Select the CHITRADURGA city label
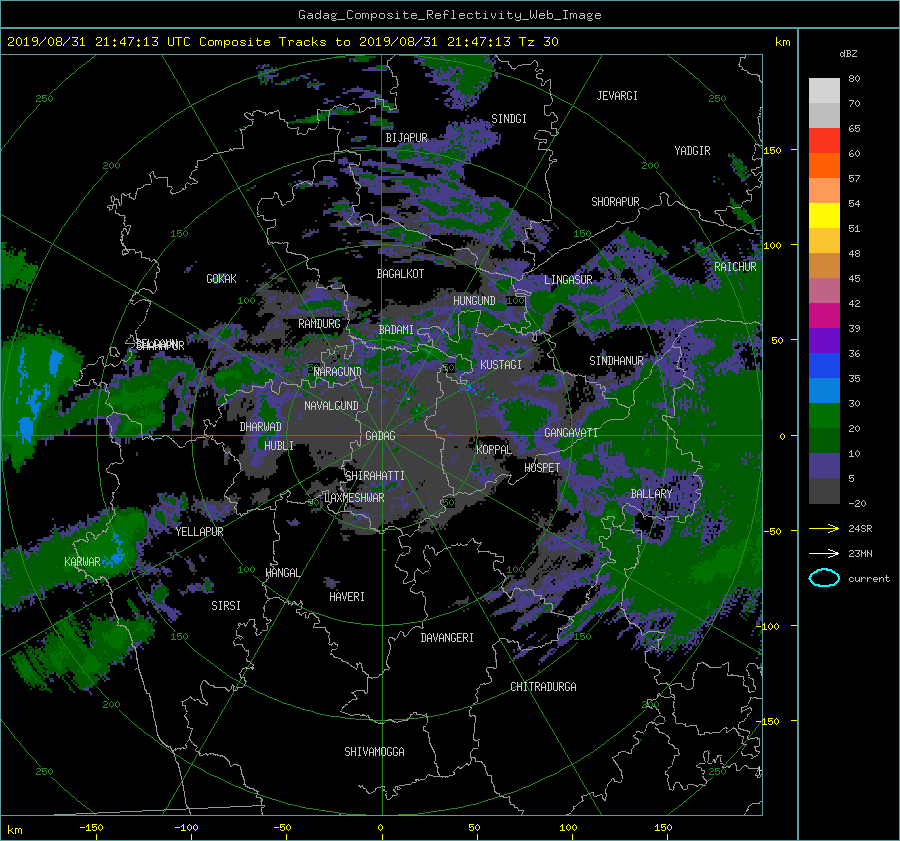 tap(544, 687)
